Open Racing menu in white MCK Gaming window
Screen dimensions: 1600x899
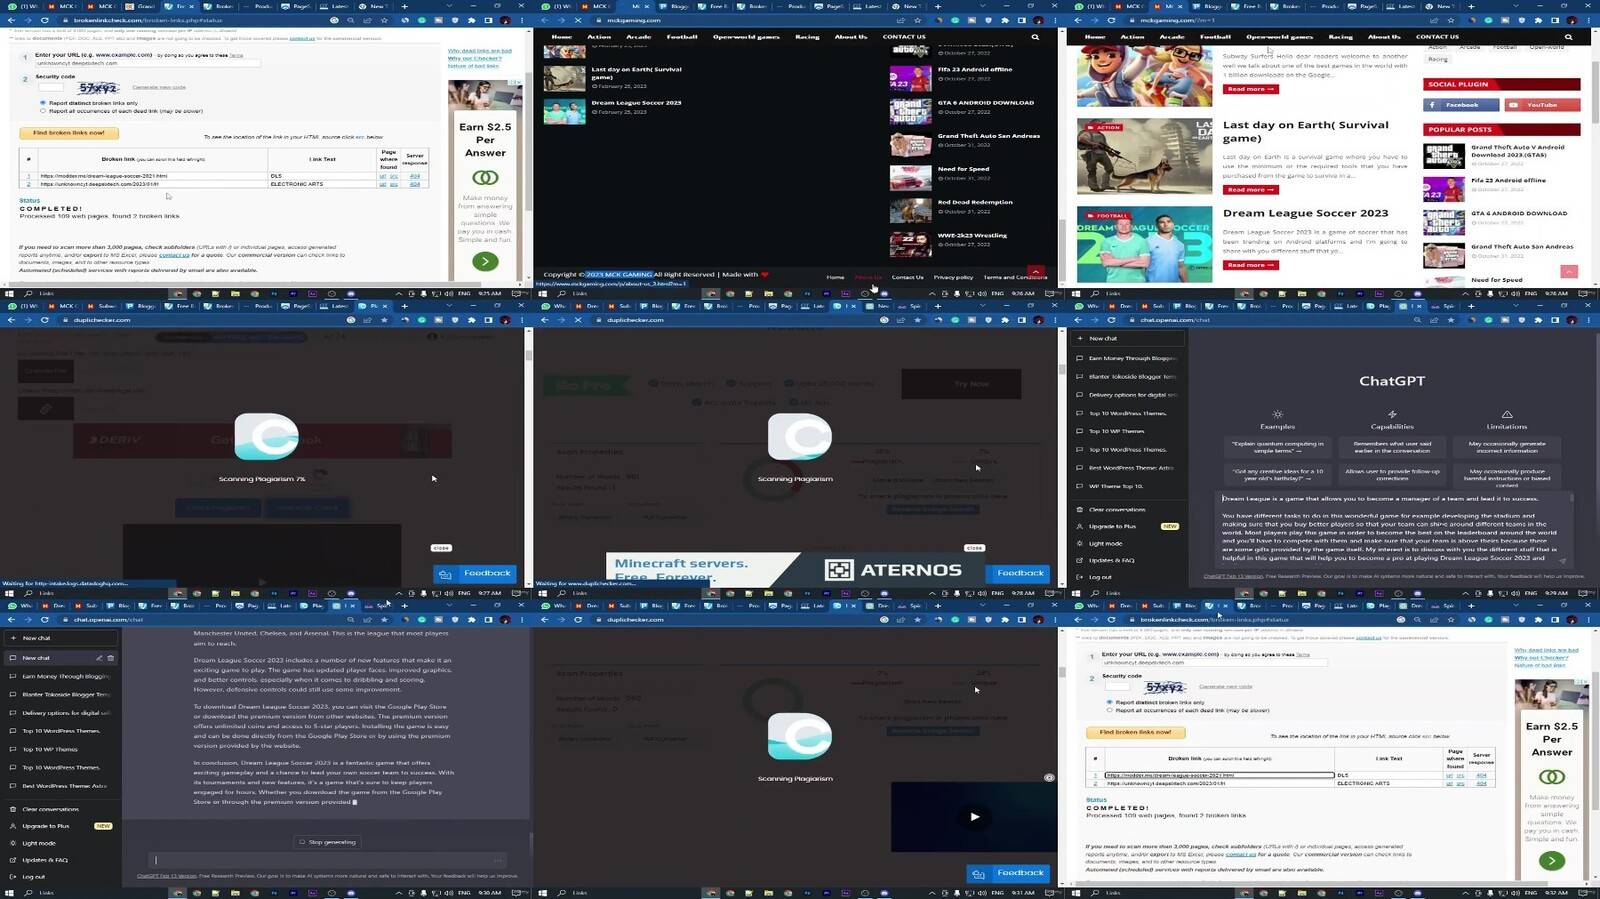tap(1340, 37)
